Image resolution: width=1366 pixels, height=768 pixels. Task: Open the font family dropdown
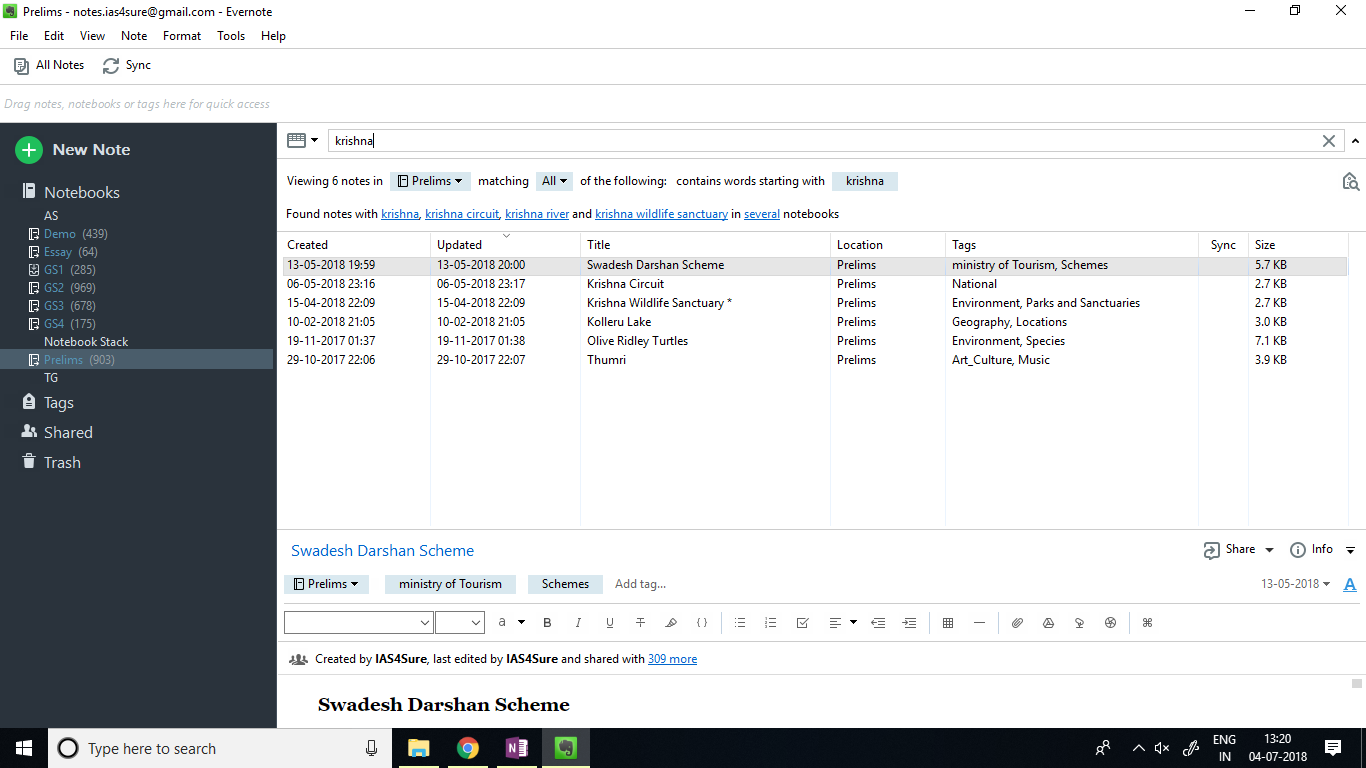coord(358,623)
